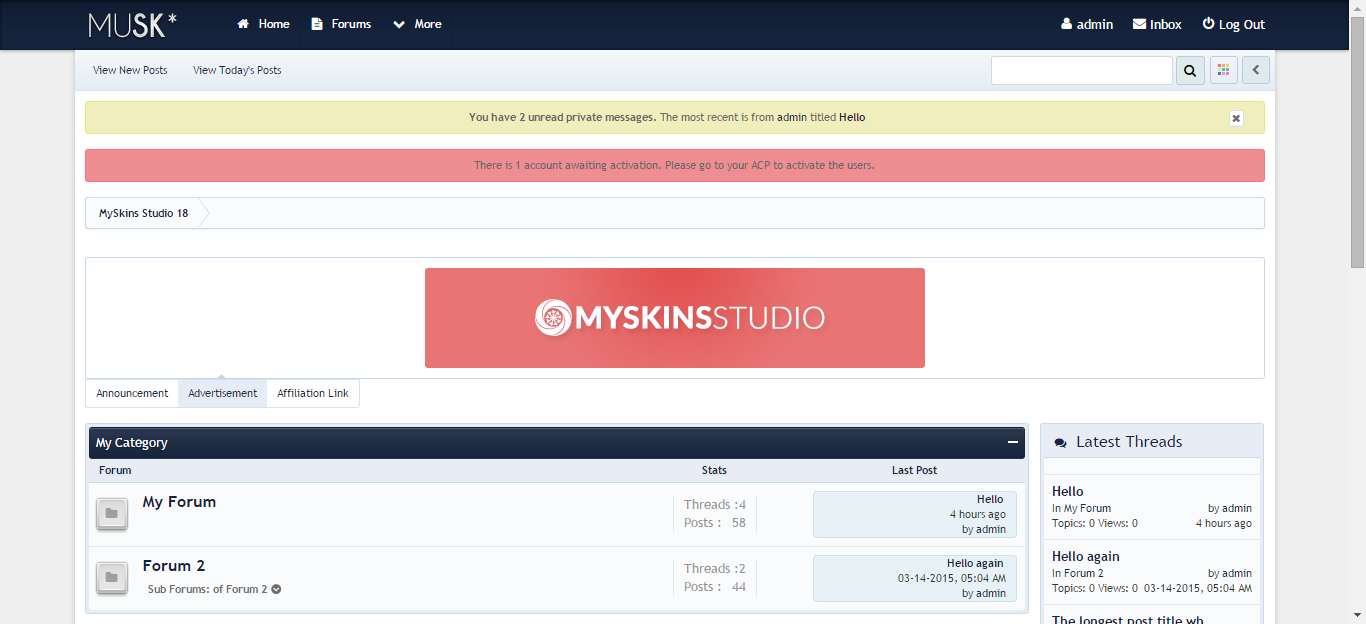The image size is (1366, 624).
Task: Expand Sub Forums of Forum 2
Action: point(276,589)
